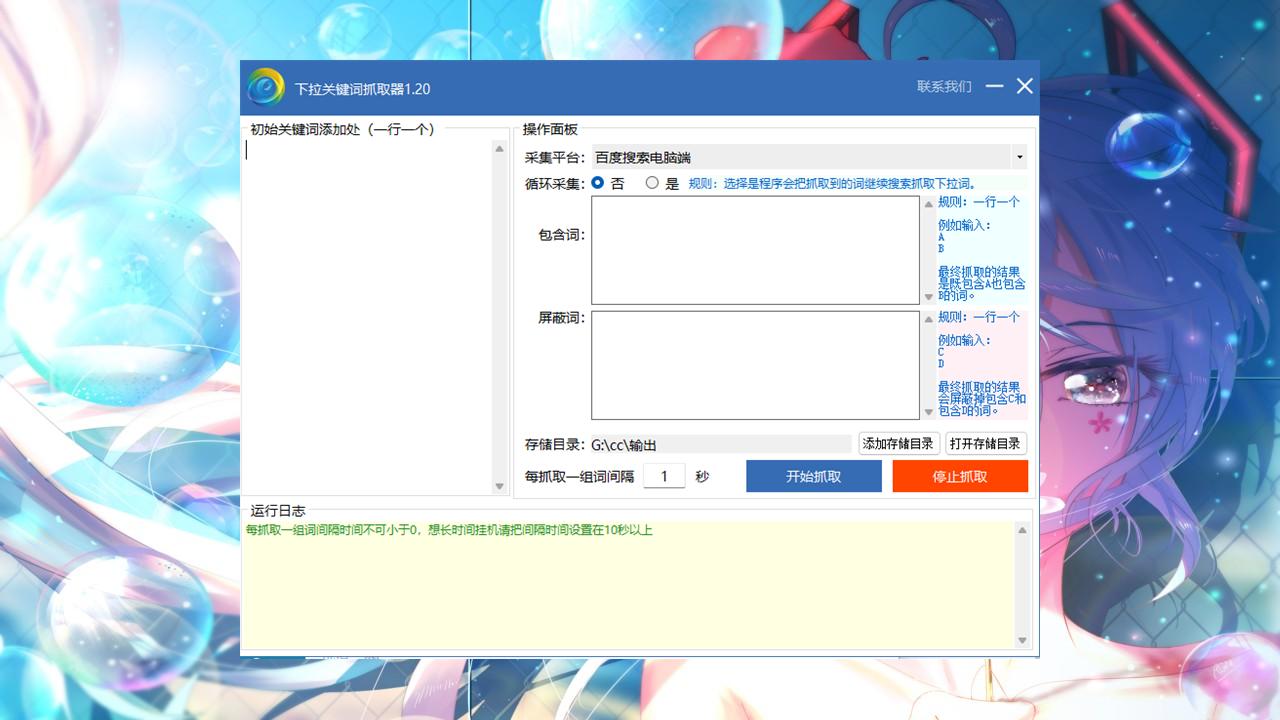This screenshot has height=720, width=1280.
Task: Close the keyword grabber window
Action: pyautogui.click(x=1025, y=87)
